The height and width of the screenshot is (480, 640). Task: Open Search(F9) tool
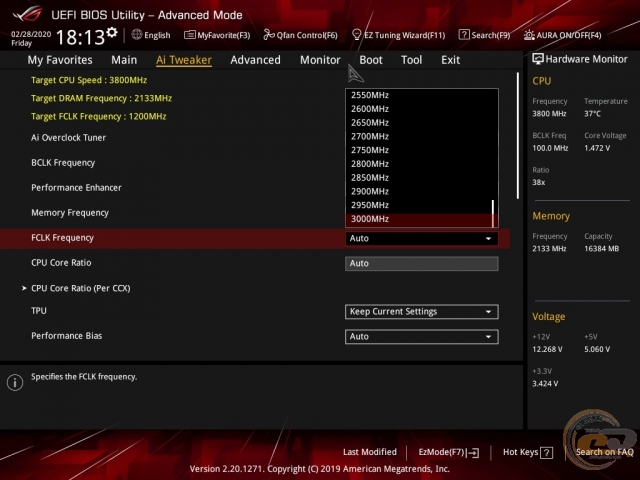484,35
